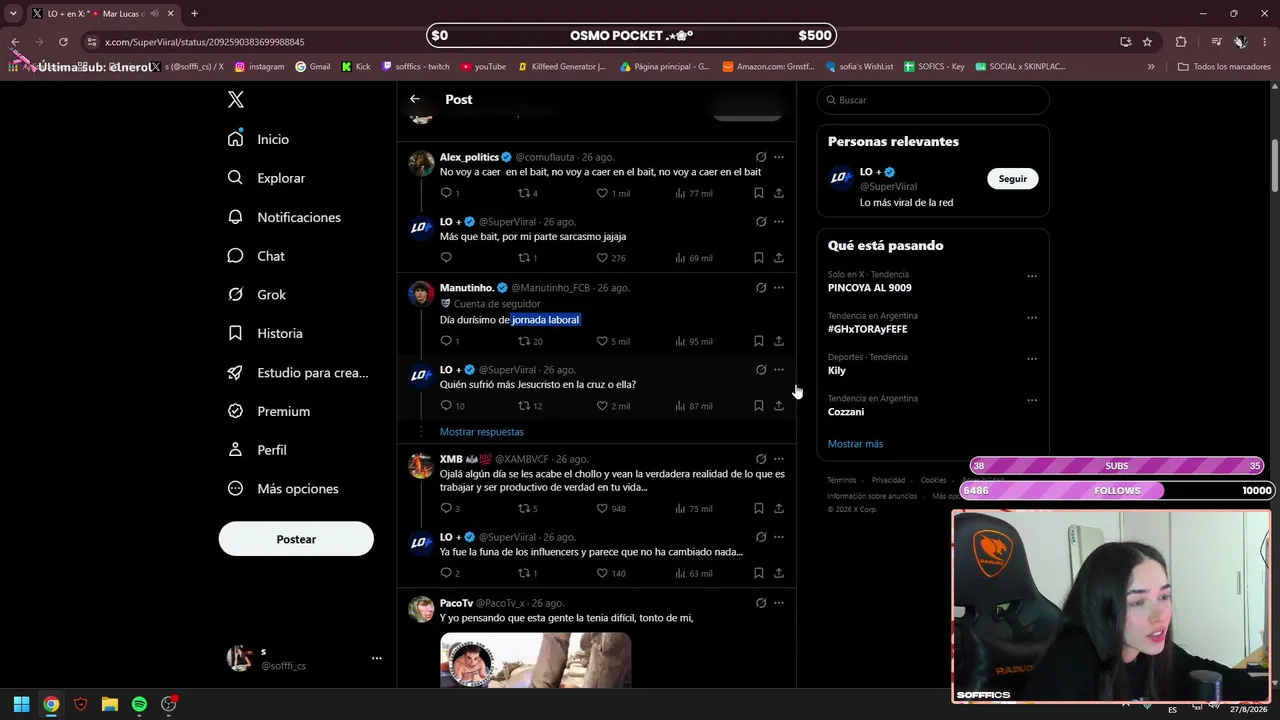This screenshot has width=1280, height=720.
Task: Open the Gmail bookmark
Action: coord(313,67)
